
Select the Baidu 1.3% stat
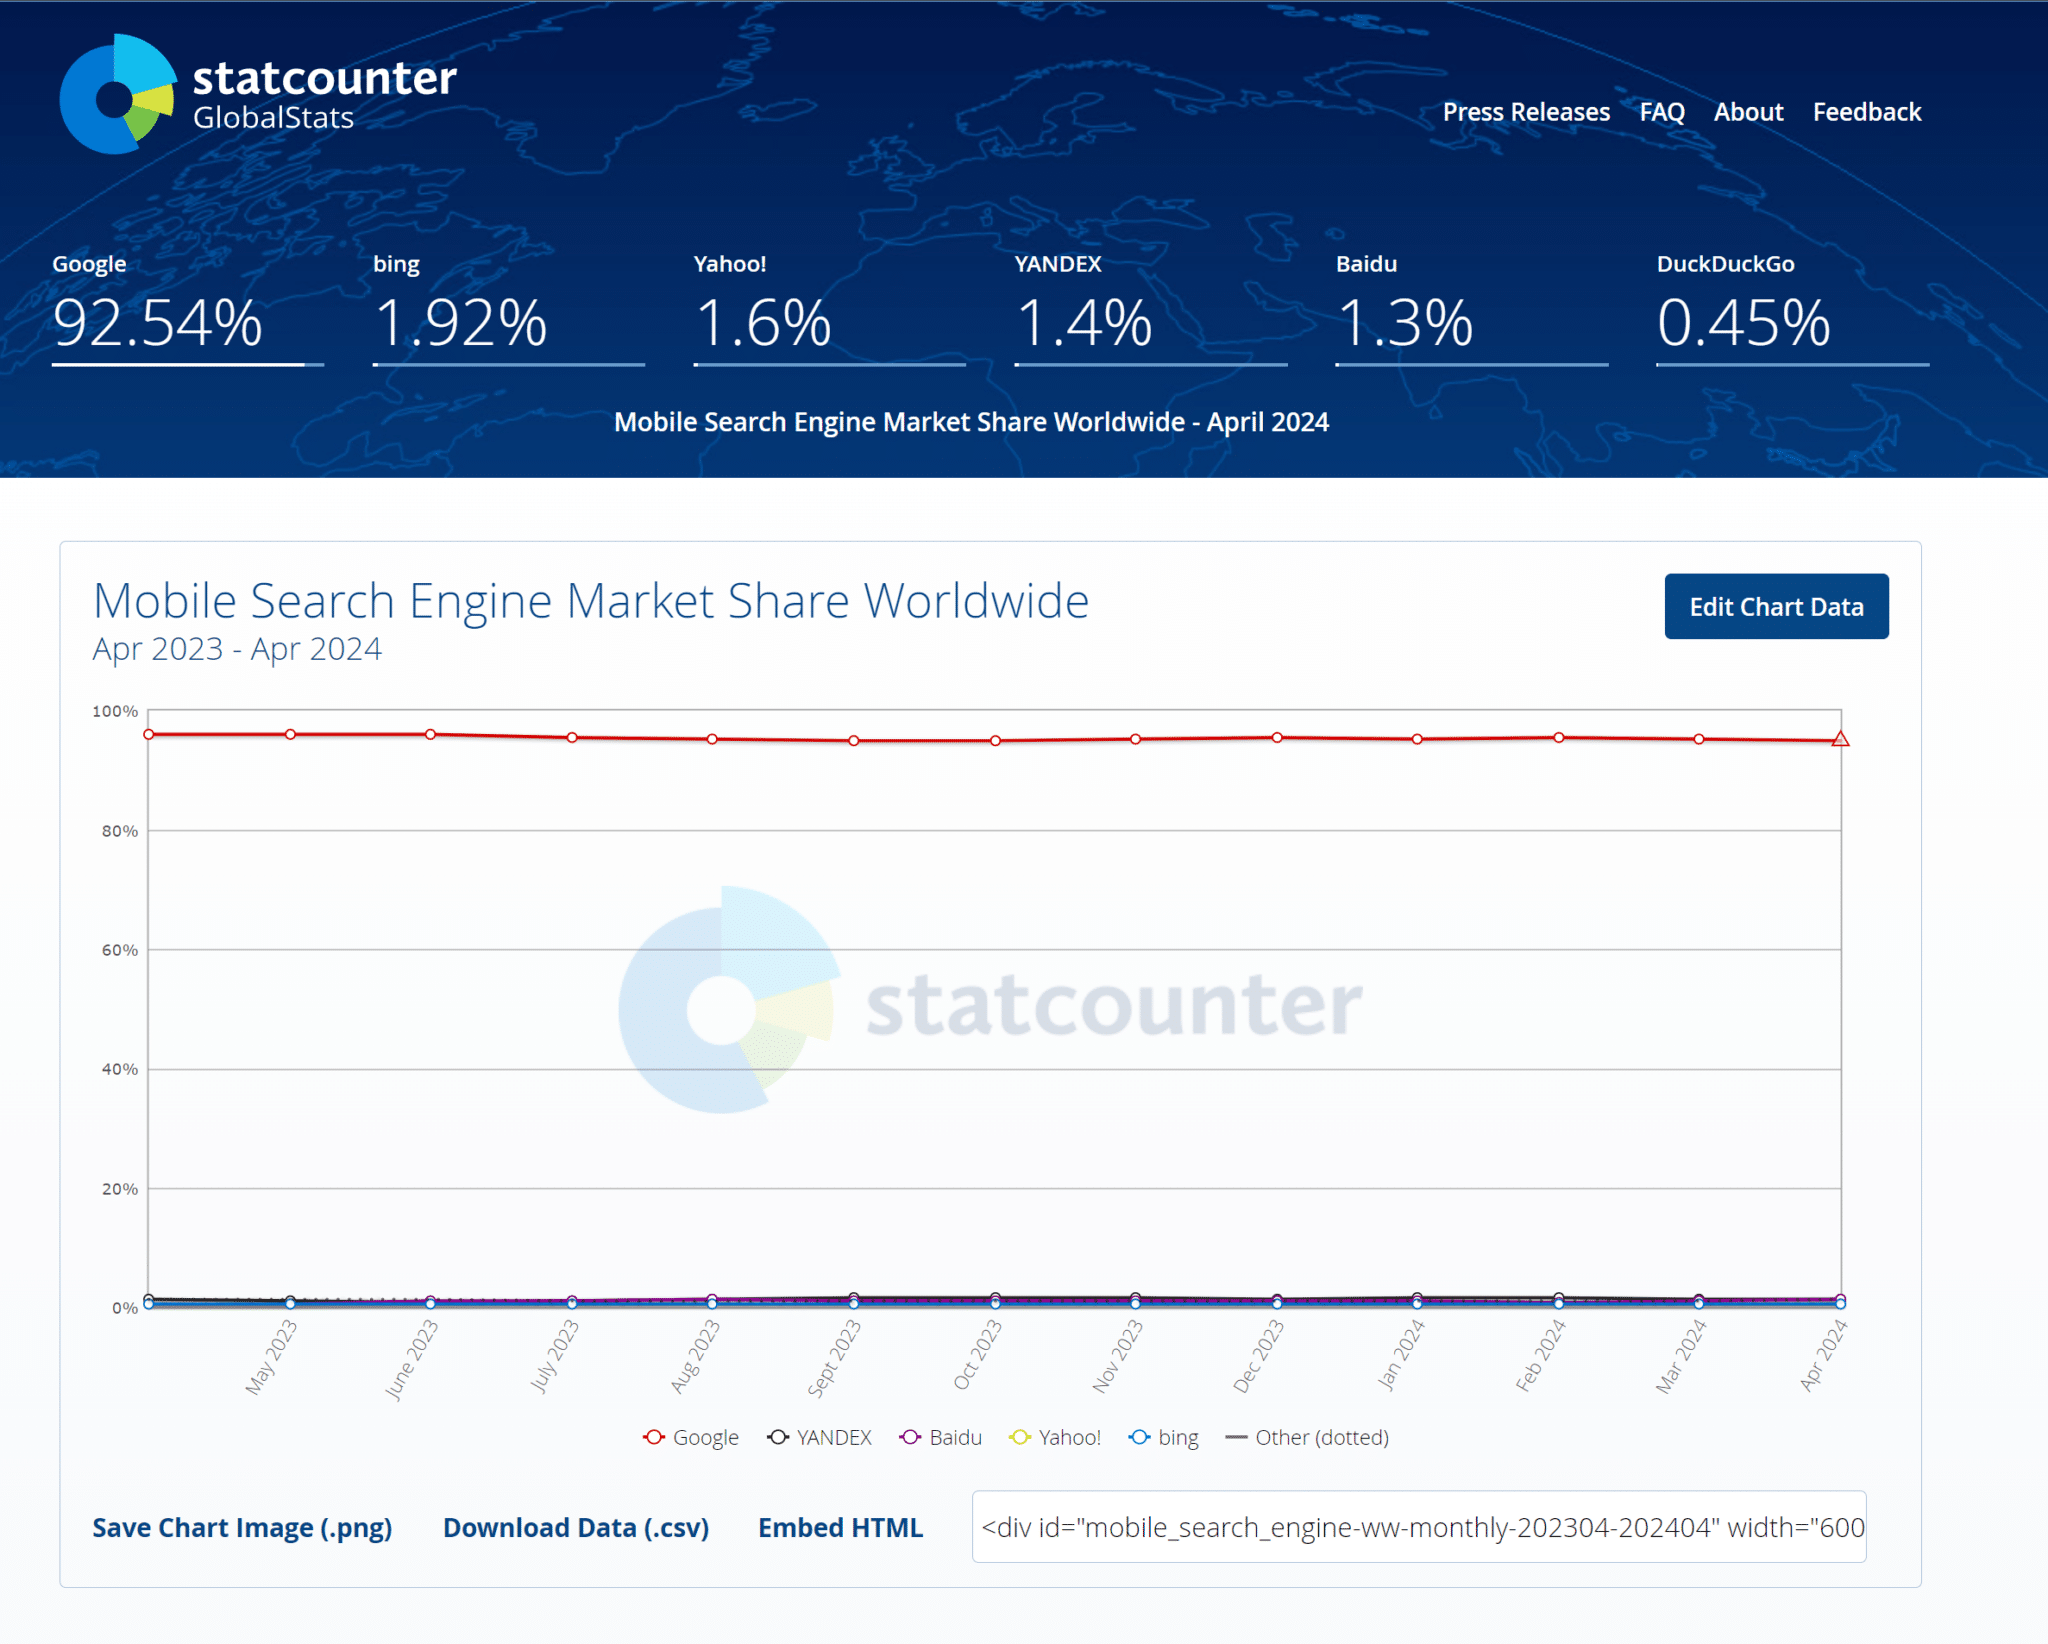click(x=1471, y=308)
